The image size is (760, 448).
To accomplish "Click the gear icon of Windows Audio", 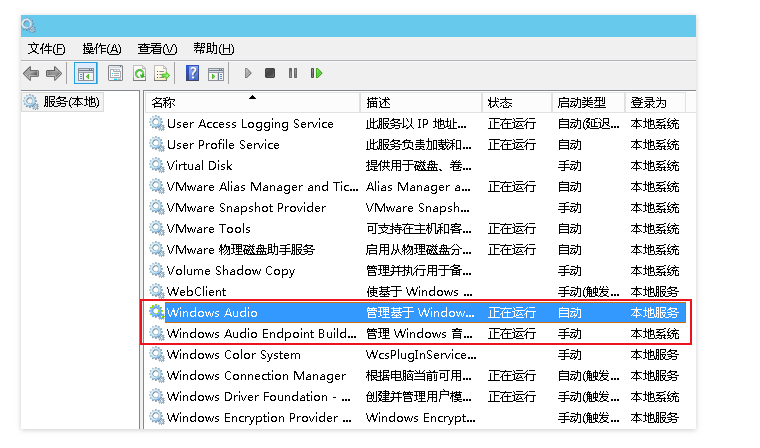I will [x=156, y=312].
